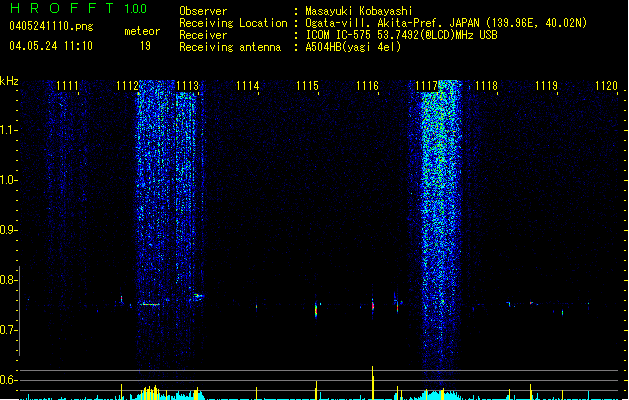The image size is (629, 400).
Task: Click the 1112 time marker
Action: [127, 86]
